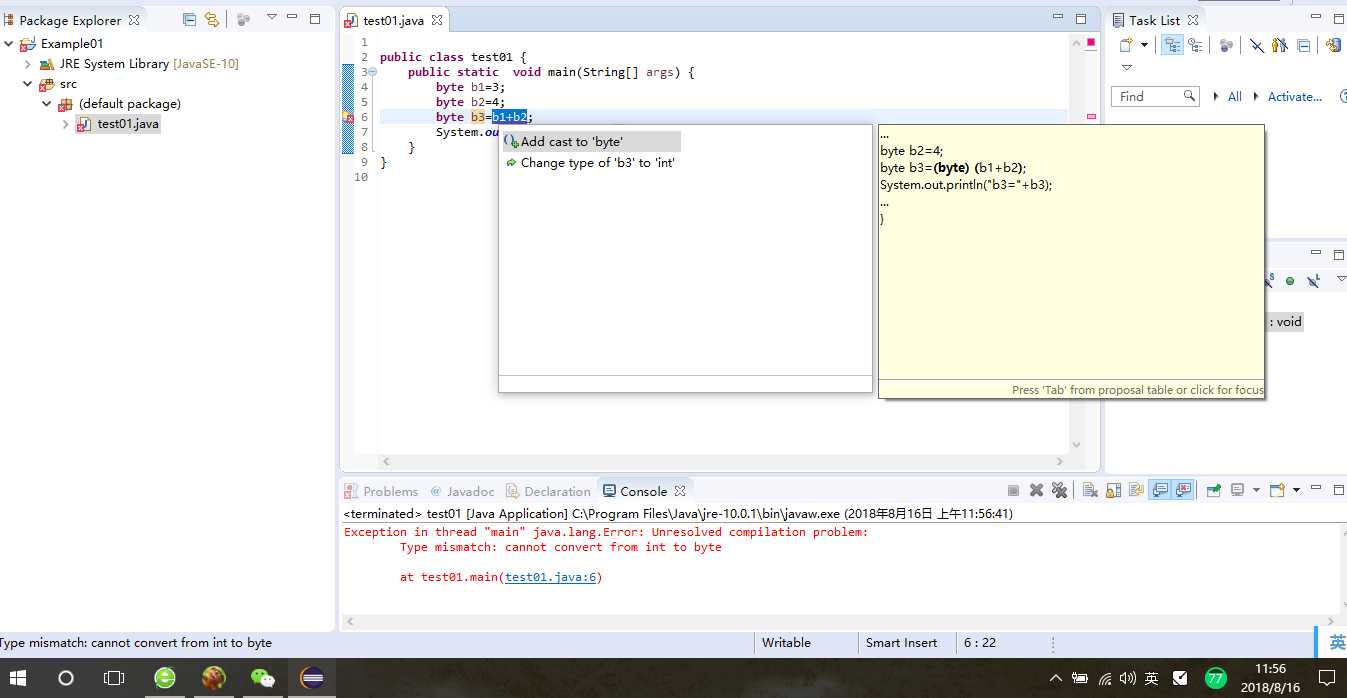Remove launch in Console toolbar
Screen dimensions: 1347x698
click(1036, 490)
